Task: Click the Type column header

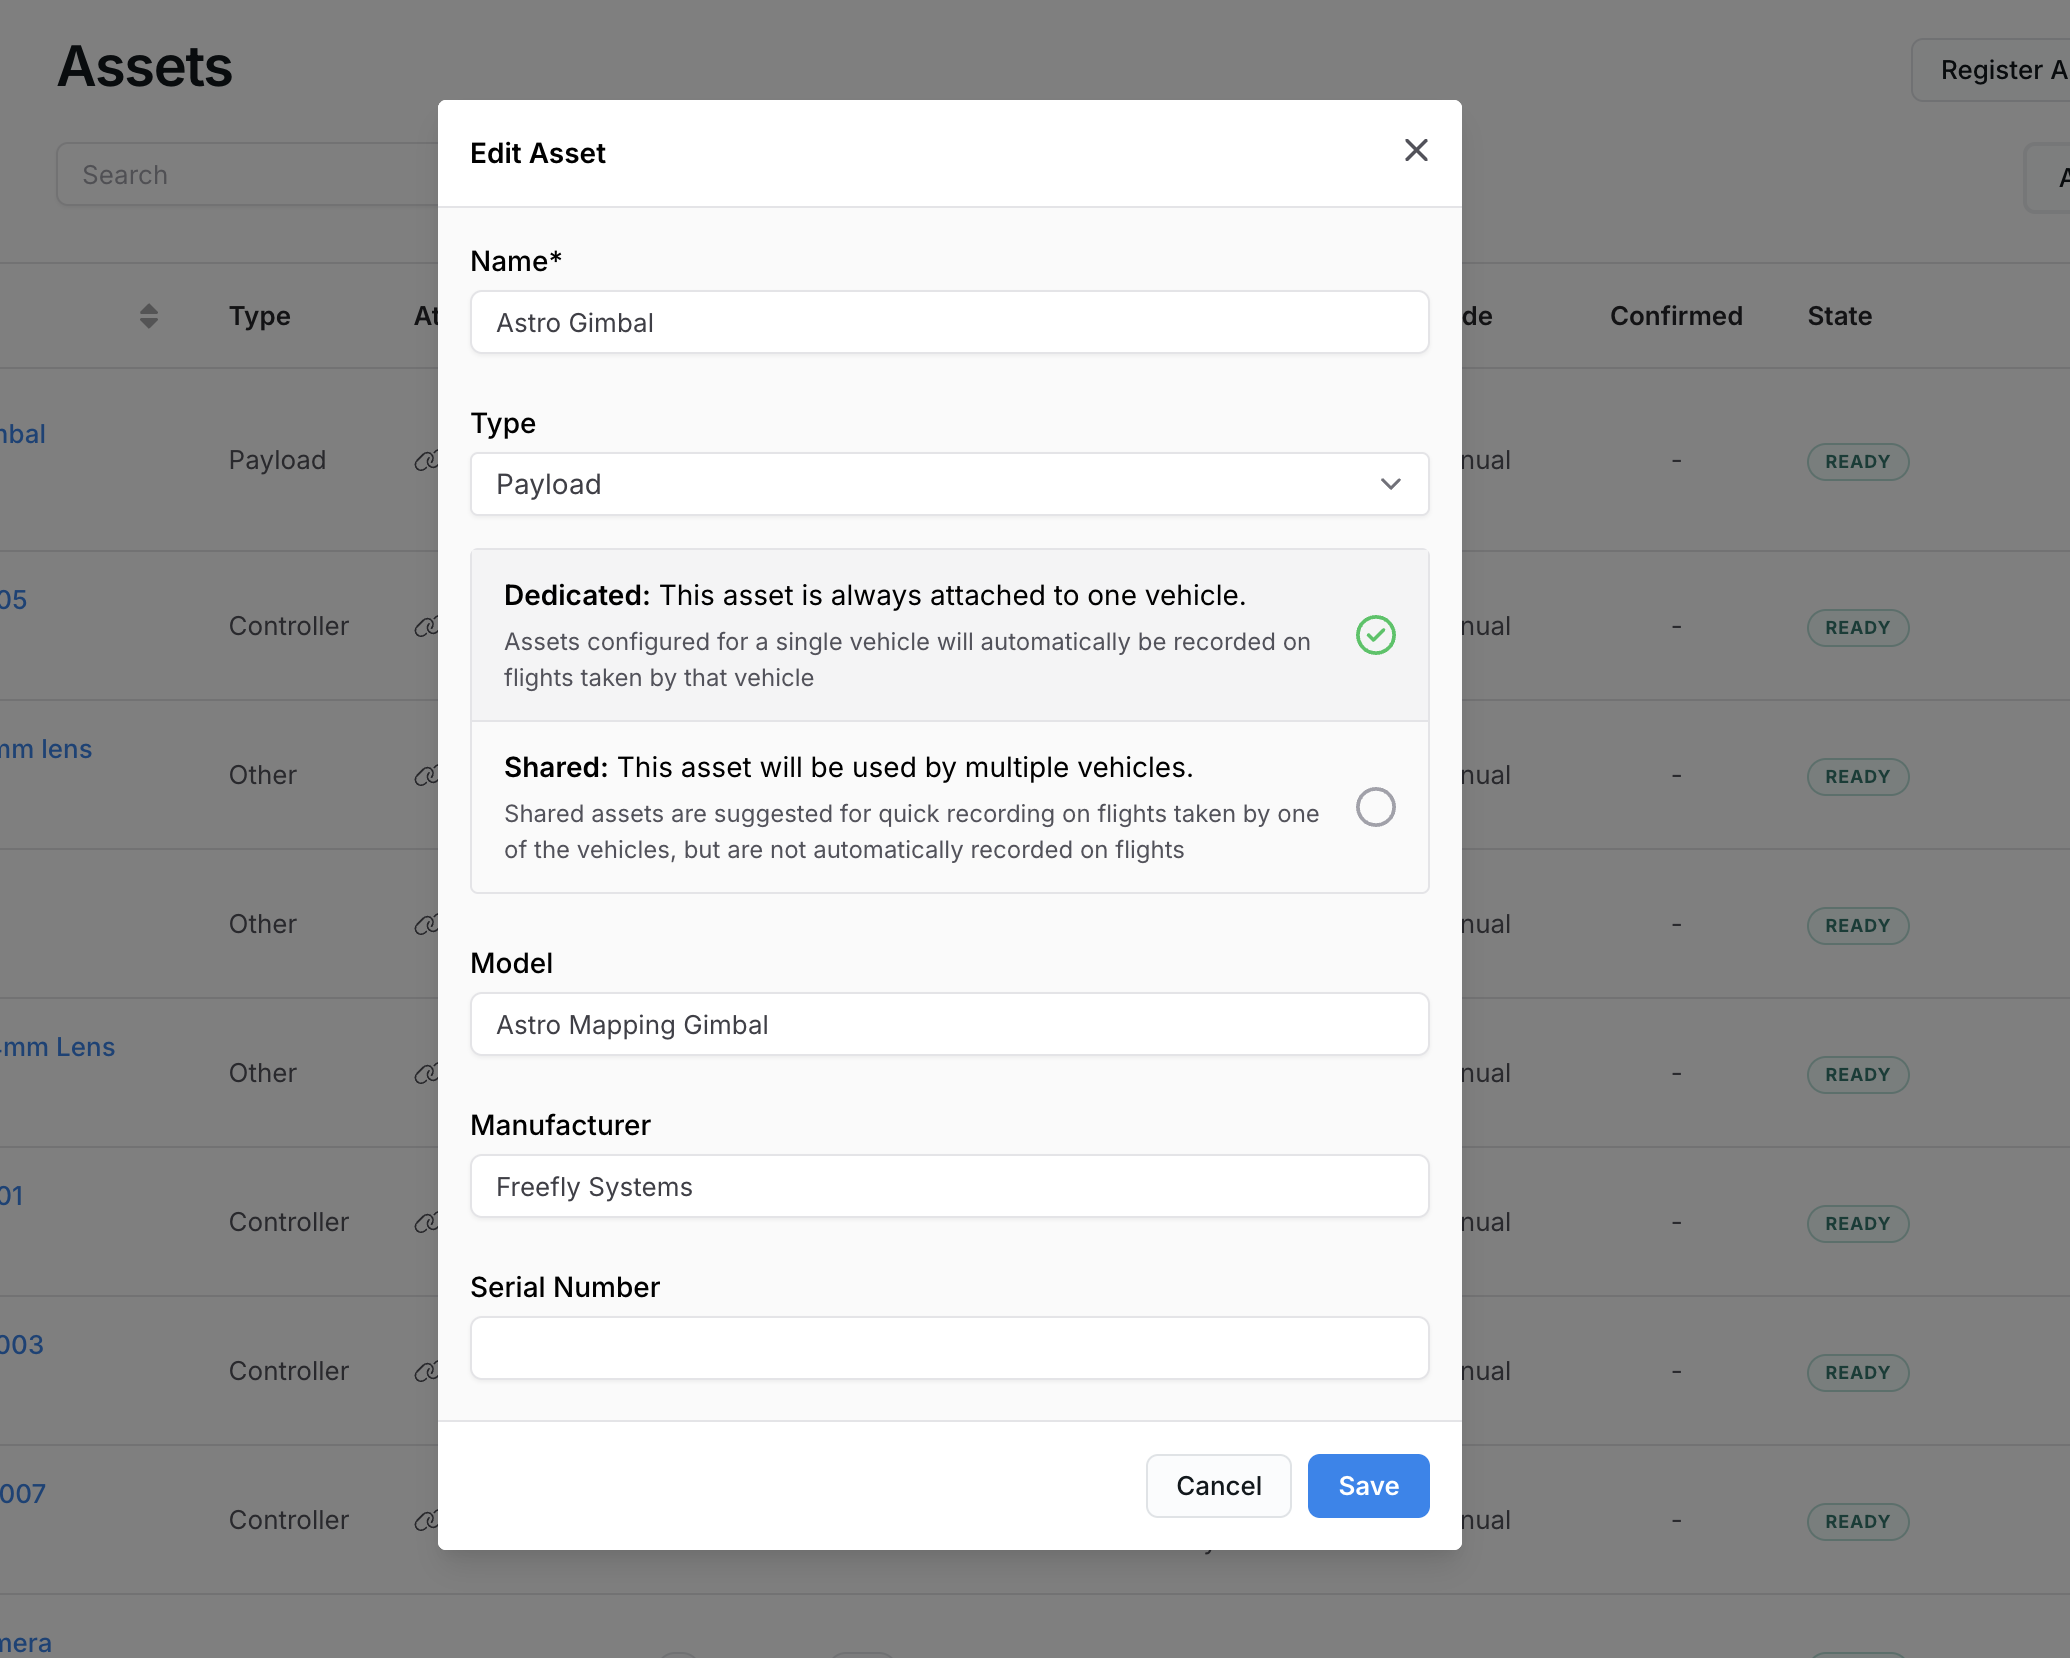Action: click(259, 316)
